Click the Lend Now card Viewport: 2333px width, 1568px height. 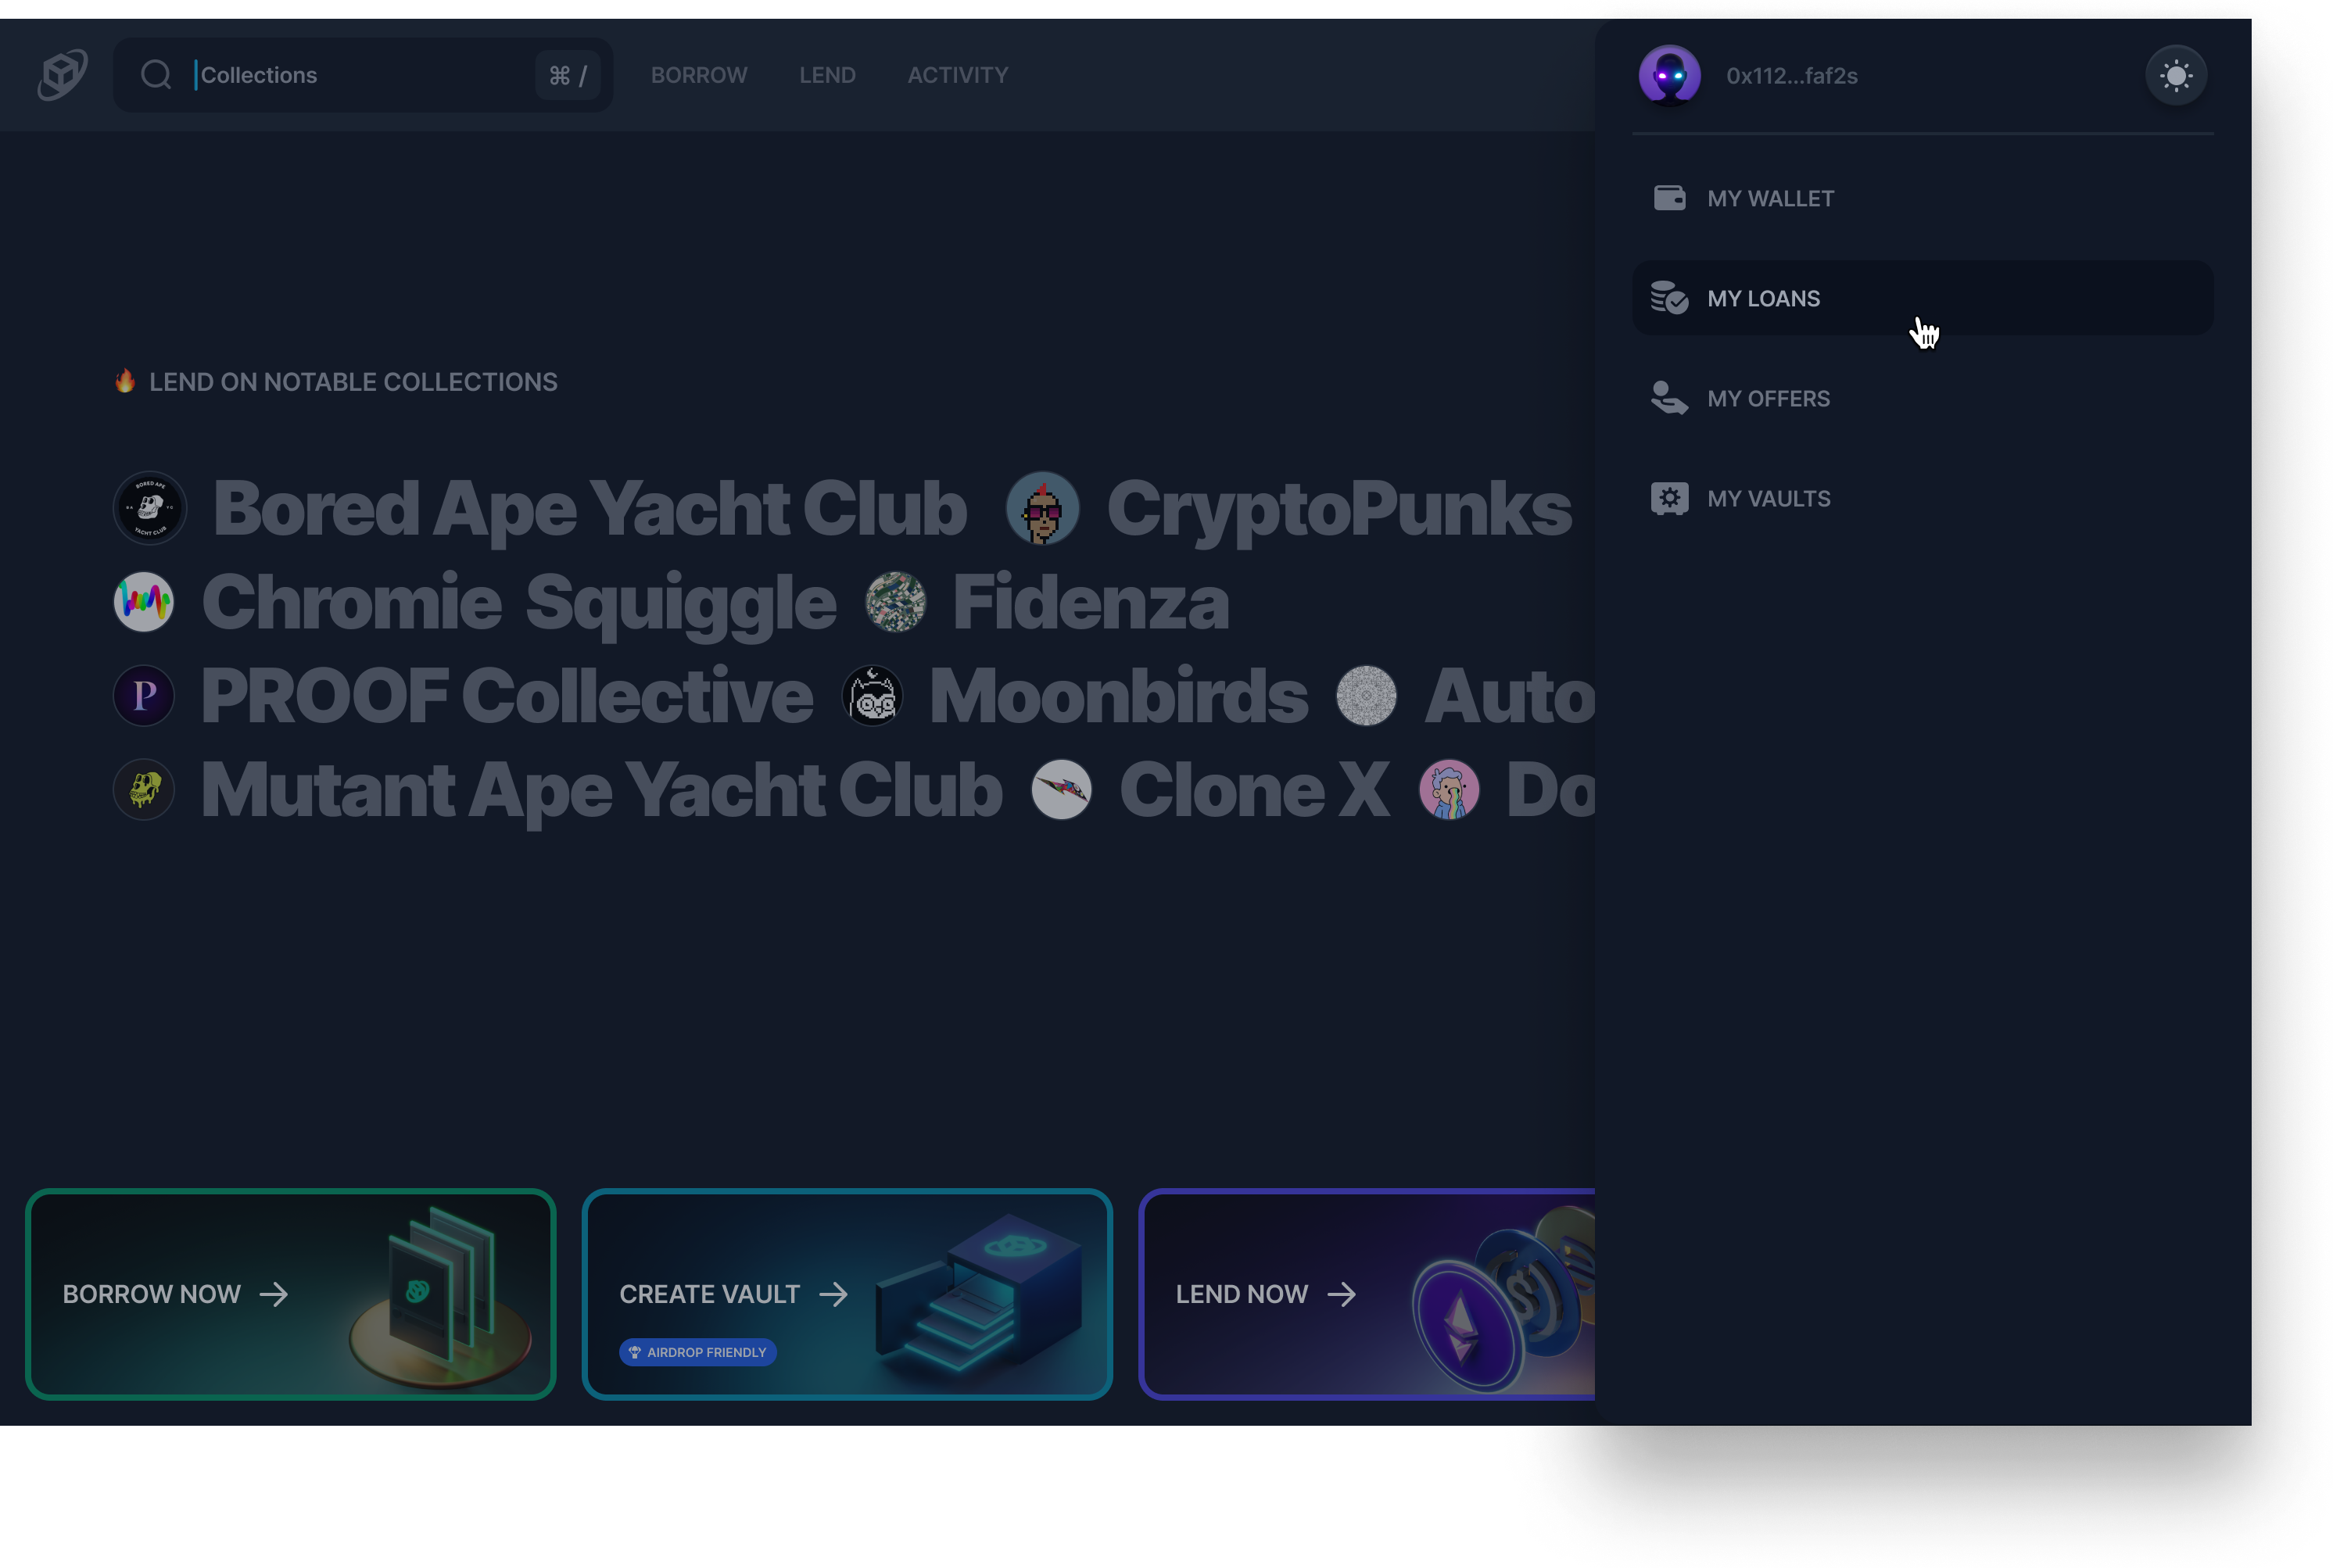[x=1366, y=1294]
